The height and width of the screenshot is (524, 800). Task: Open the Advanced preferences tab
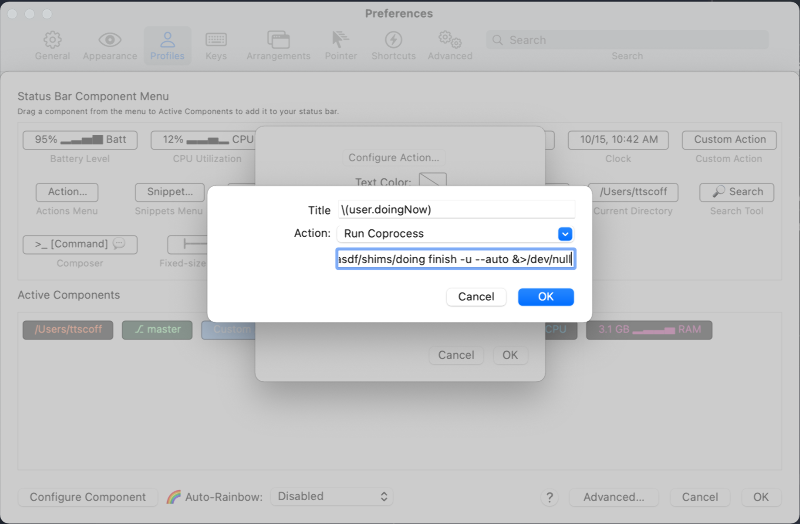tap(449, 45)
